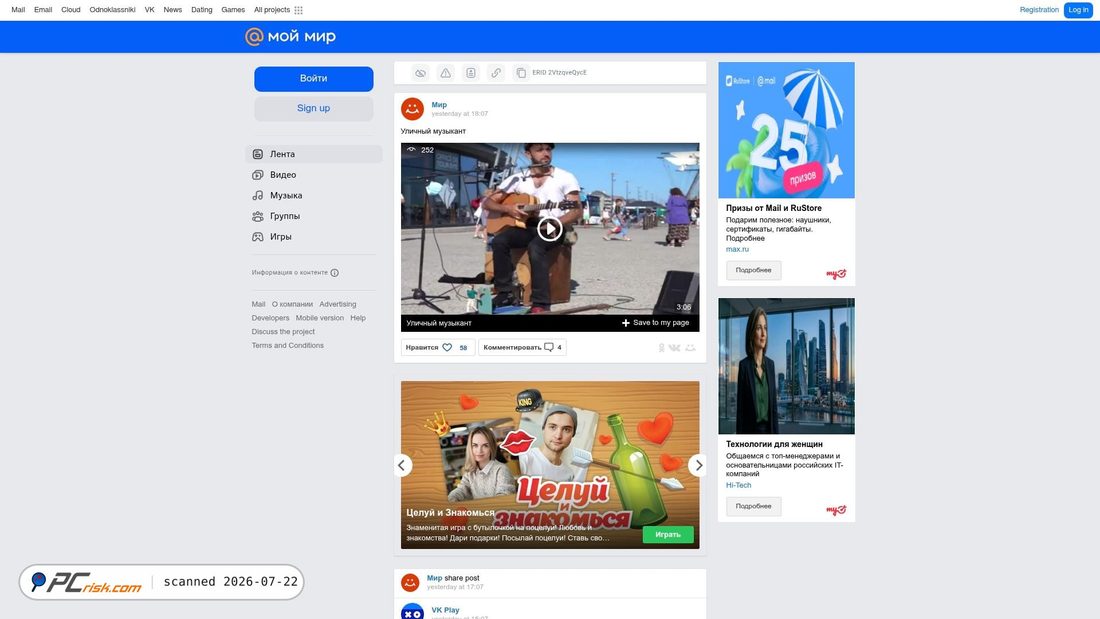Viewport: 1100px width, 619px height.
Task: Click the Видео sidebar icon
Action: 257,175
